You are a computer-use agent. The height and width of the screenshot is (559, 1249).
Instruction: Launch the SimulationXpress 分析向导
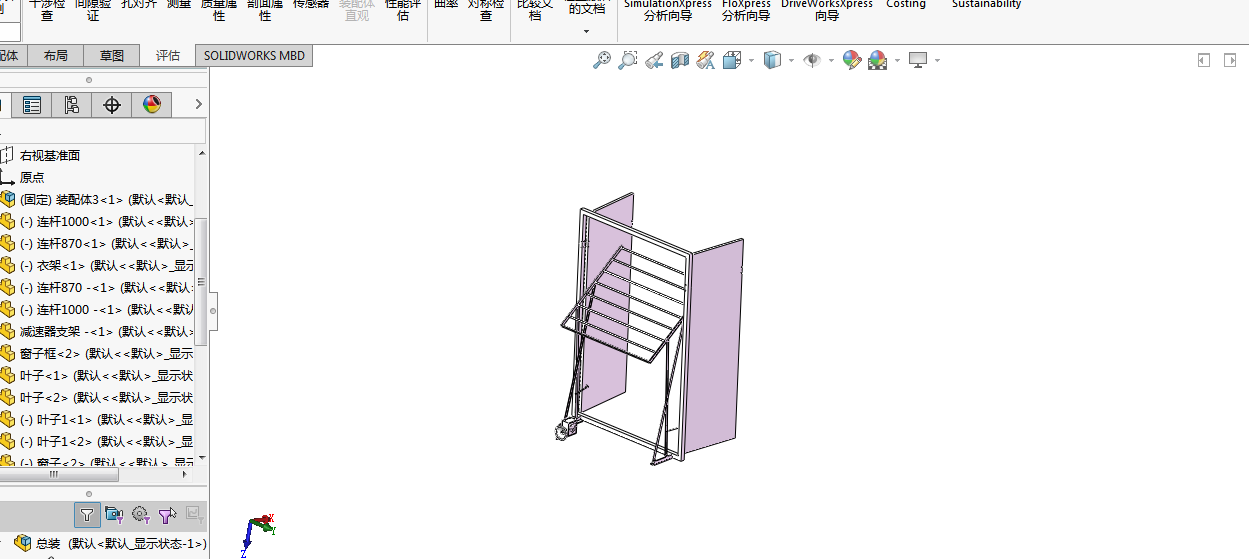[x=668, y=10]
